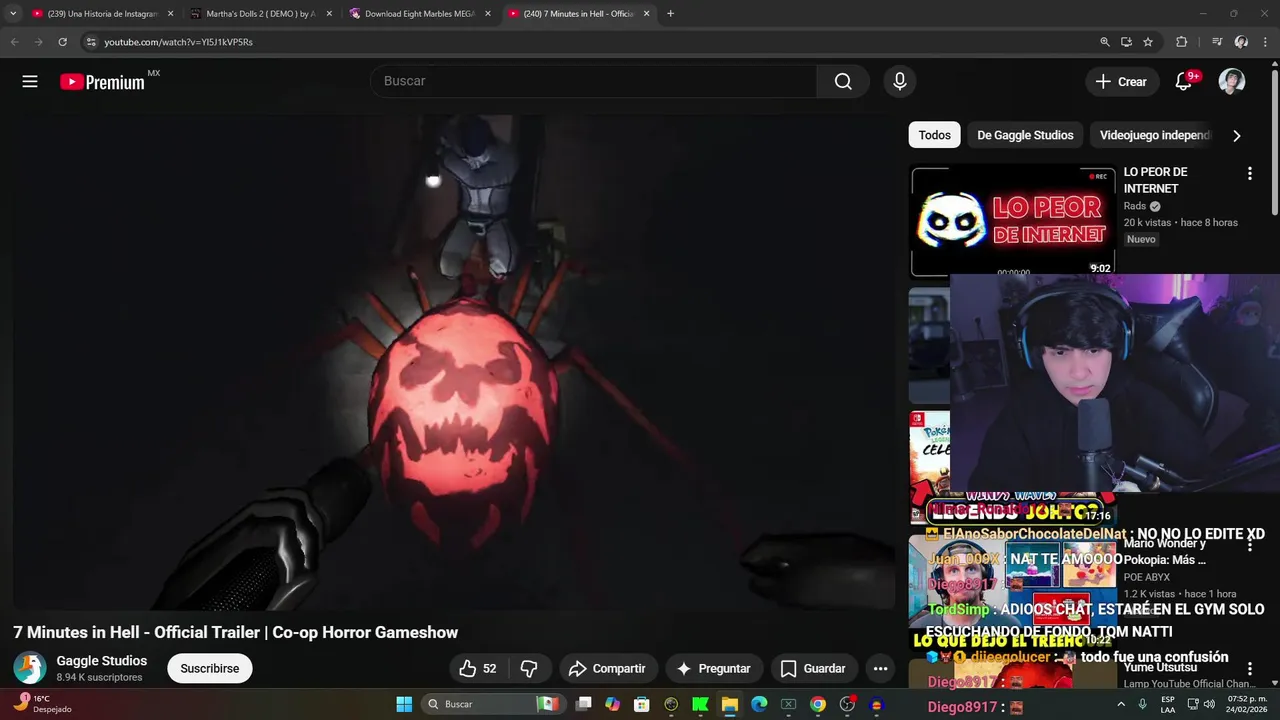This screenshot has width=1280, height=720.
Task: Go back in browser history
Action: click(14, 42)
